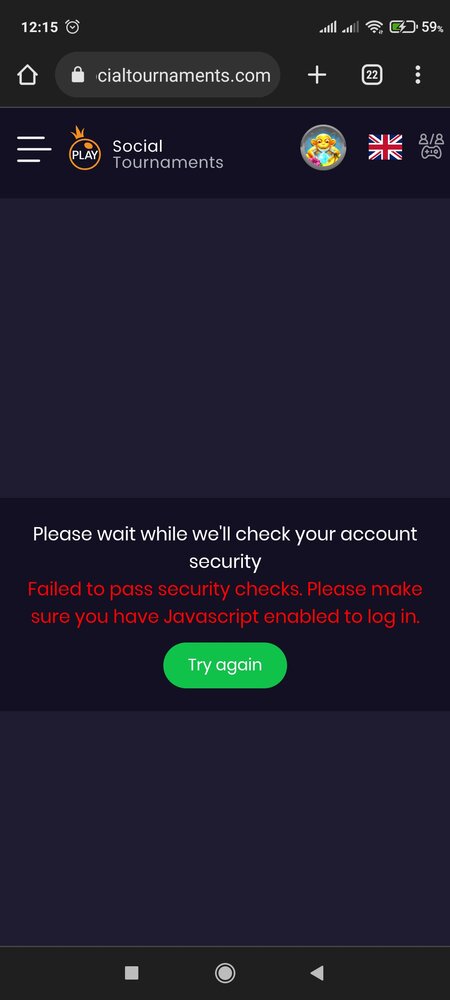Tap the red failed security message

(x=225, y=603)
